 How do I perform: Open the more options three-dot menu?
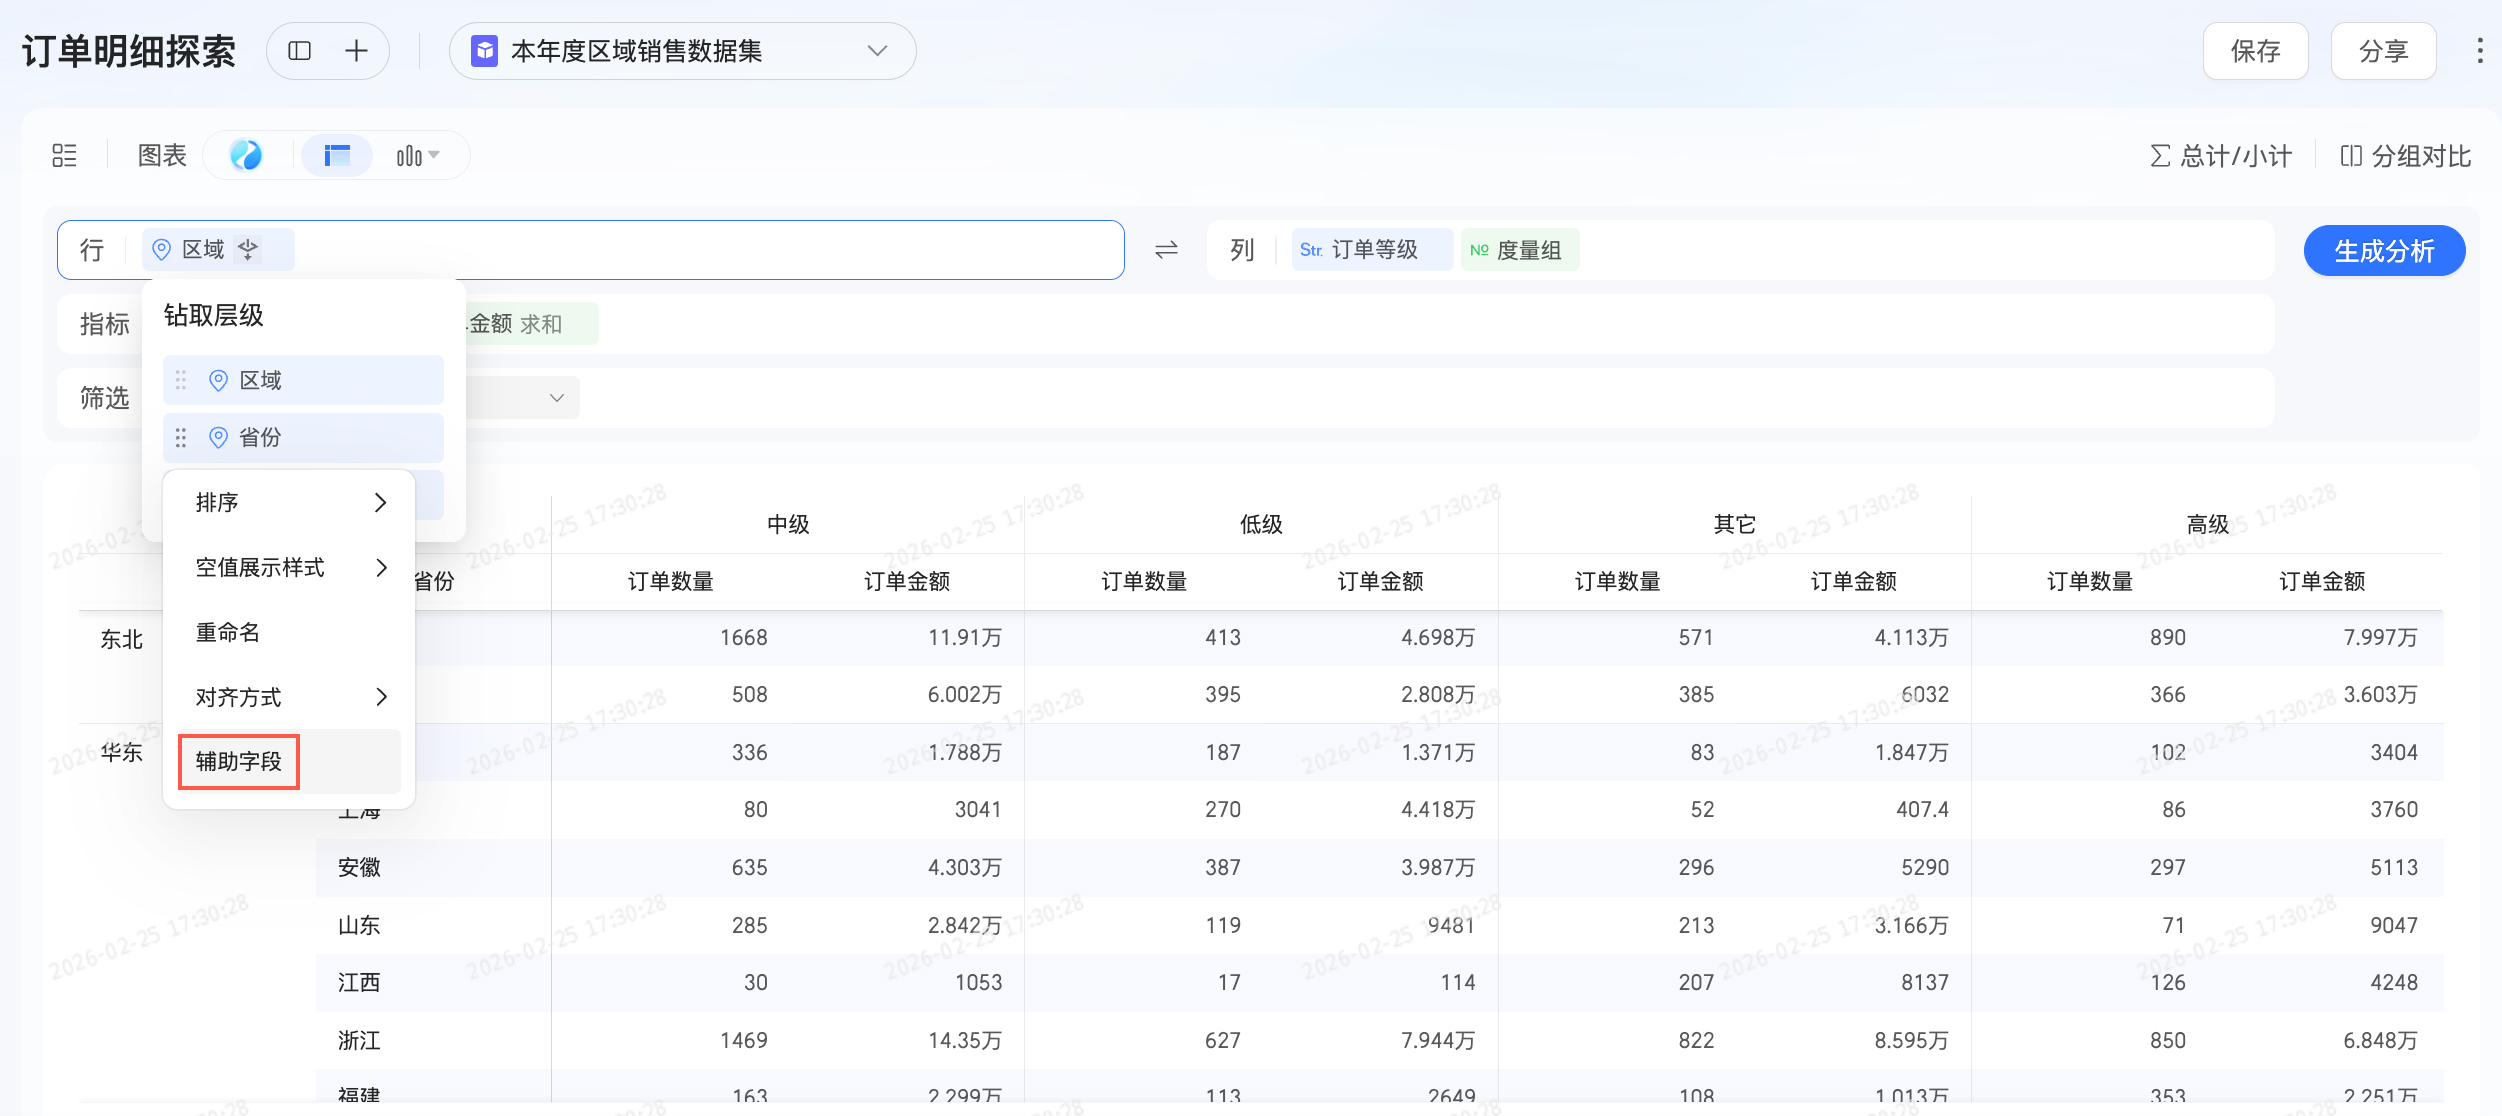[2479, 51]
